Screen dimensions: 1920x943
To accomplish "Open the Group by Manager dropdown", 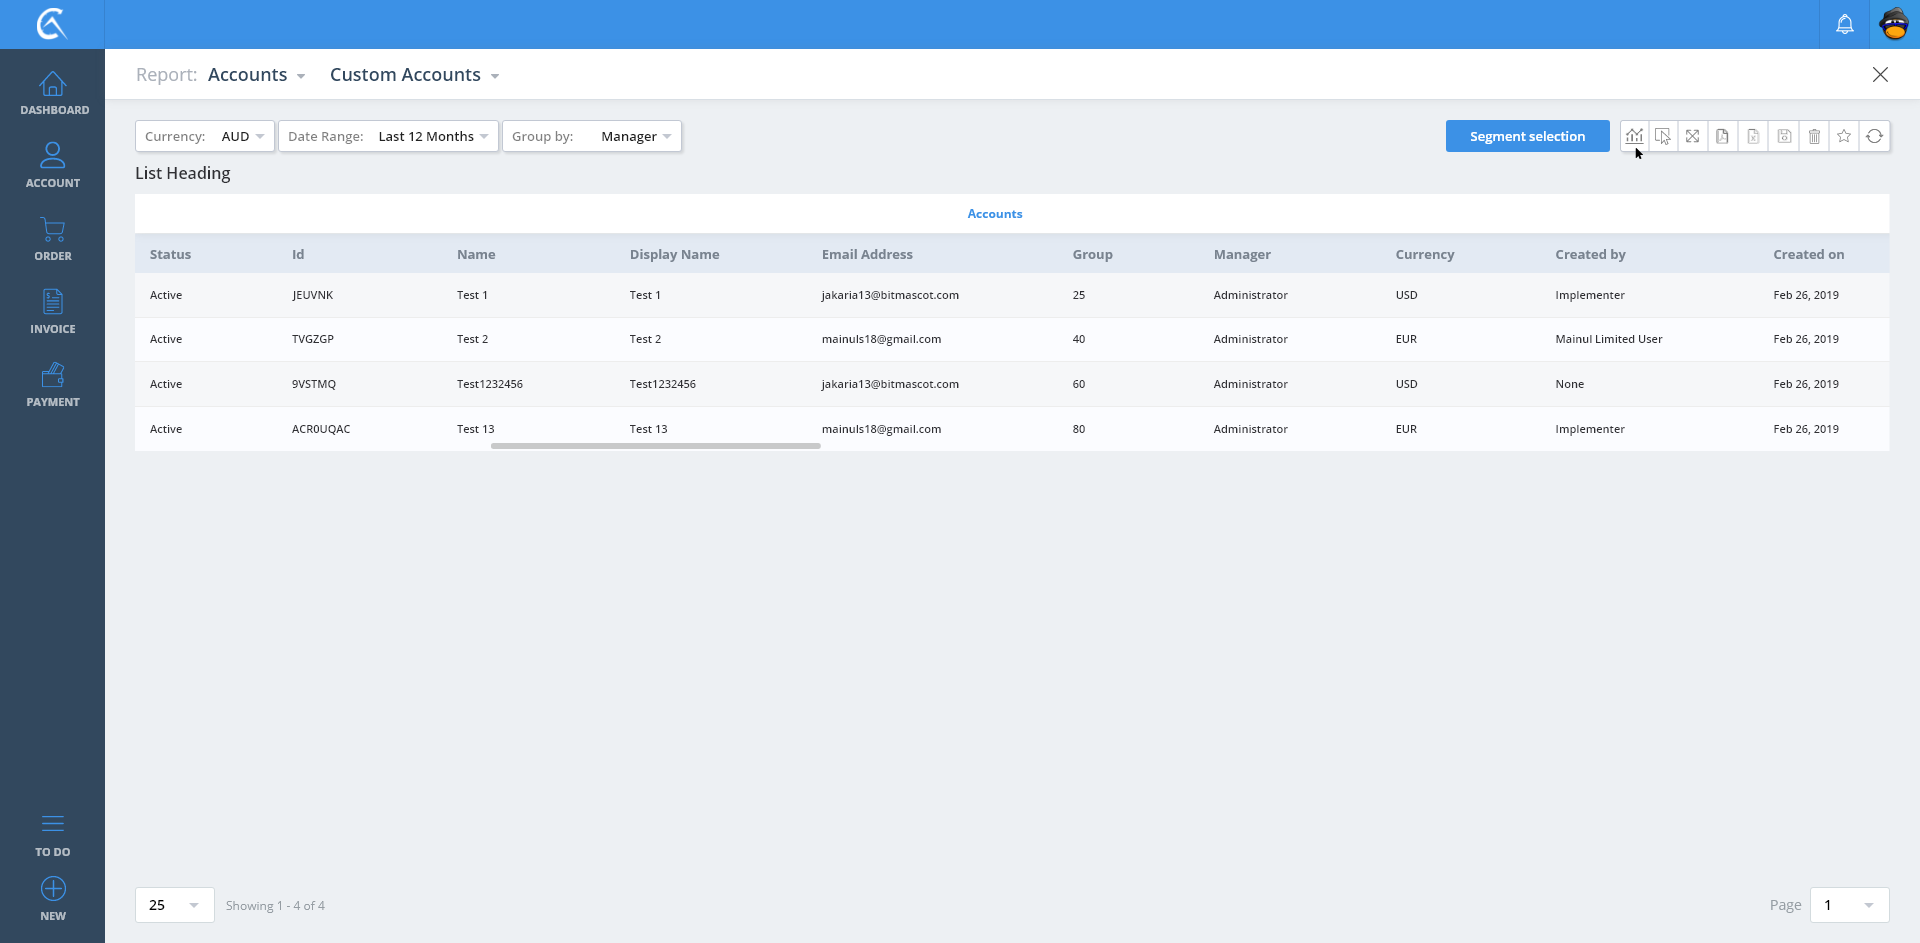I will 592,136.
